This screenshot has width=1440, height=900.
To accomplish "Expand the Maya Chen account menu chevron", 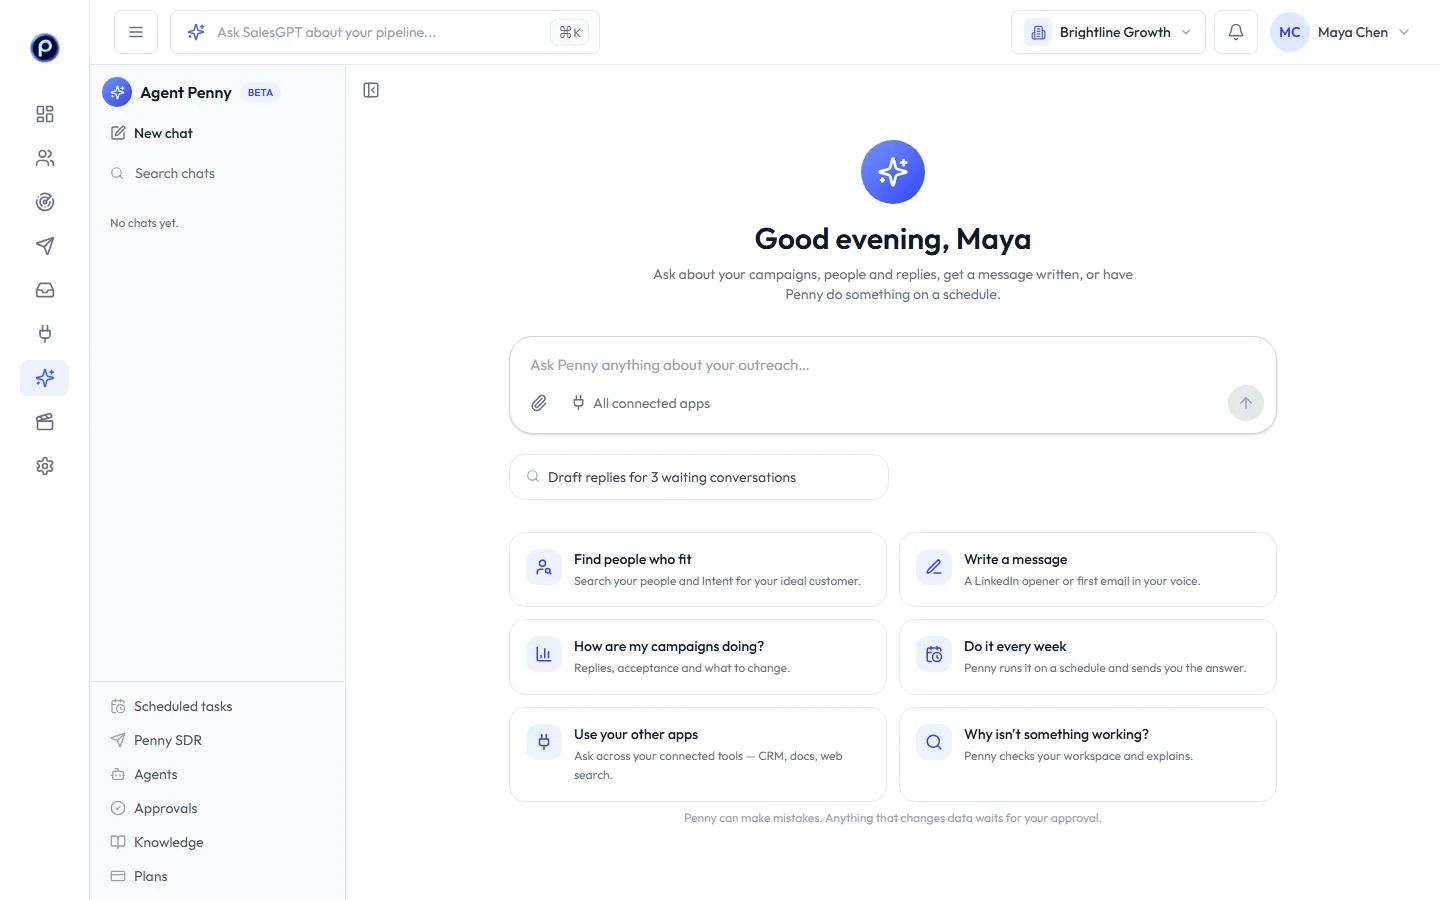I will (1404, 32).
